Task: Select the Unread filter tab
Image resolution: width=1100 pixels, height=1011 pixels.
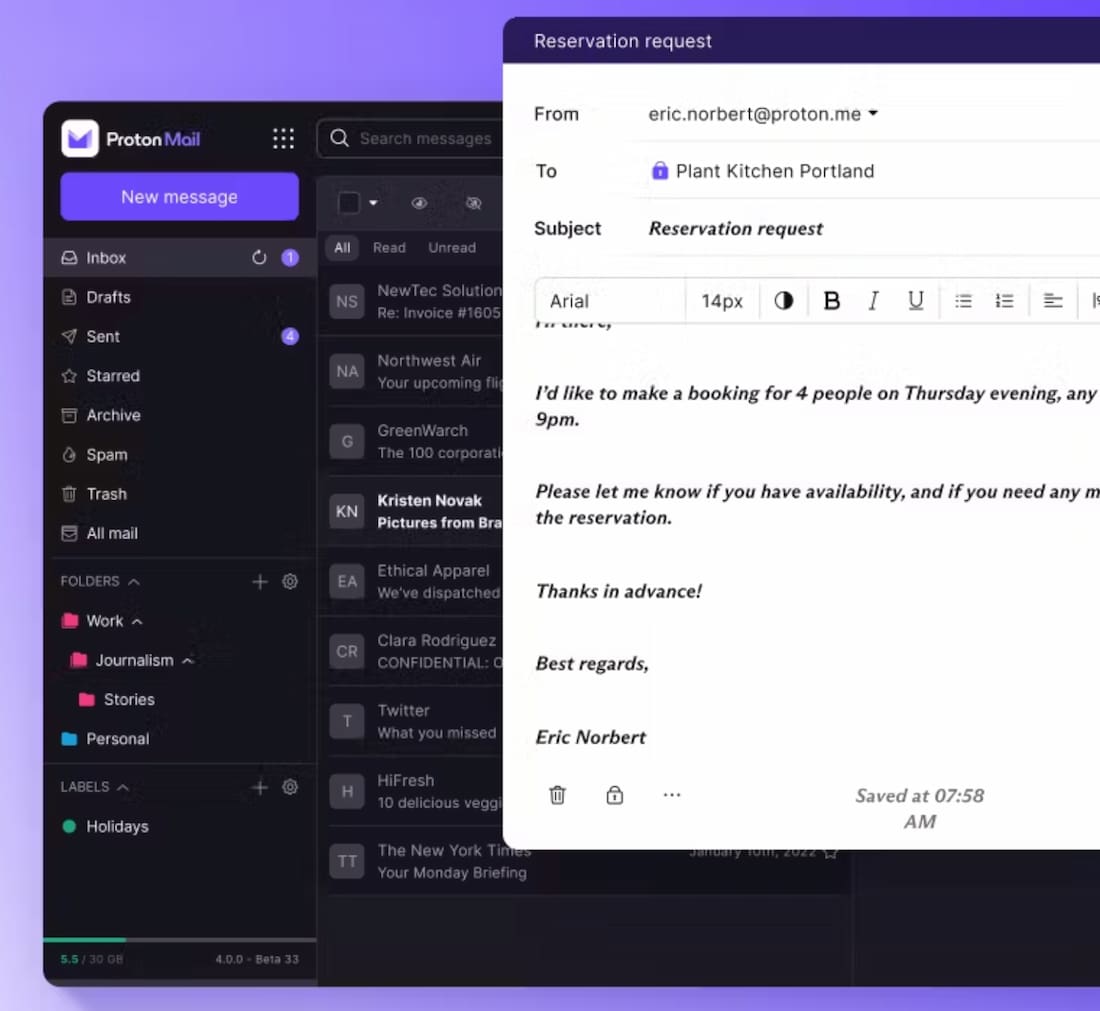Action: pyautogui.click(x=452, y=248)
